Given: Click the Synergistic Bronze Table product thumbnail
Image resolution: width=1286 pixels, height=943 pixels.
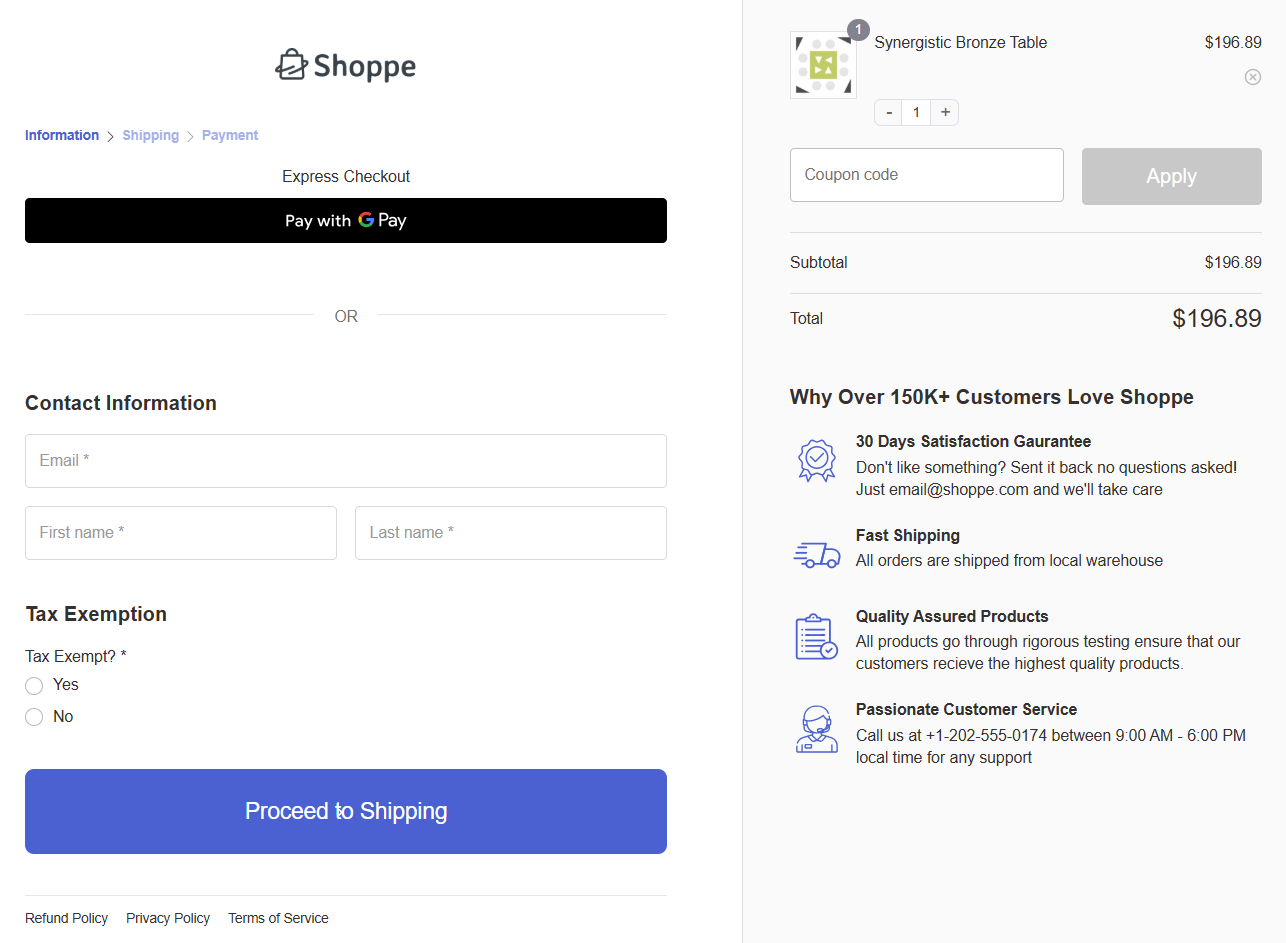Looking at the screenshot, I should click(x=823, y=64).
